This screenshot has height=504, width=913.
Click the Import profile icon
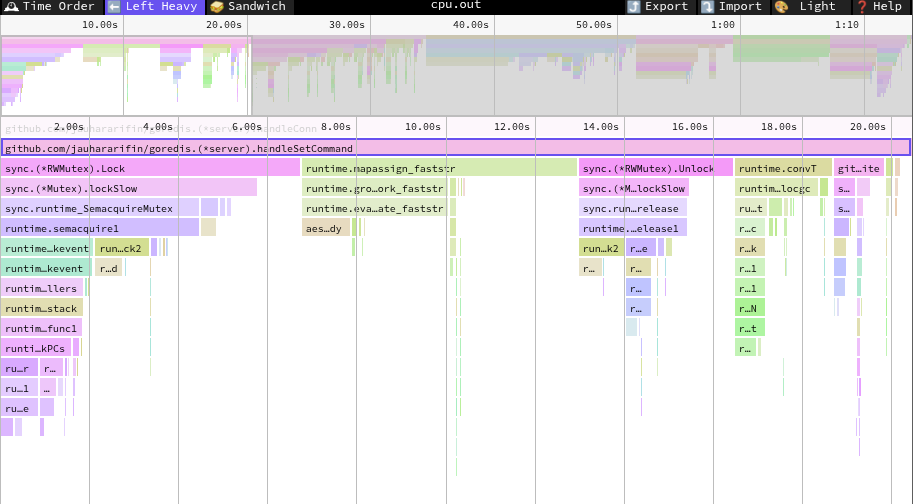coord(708,7)
